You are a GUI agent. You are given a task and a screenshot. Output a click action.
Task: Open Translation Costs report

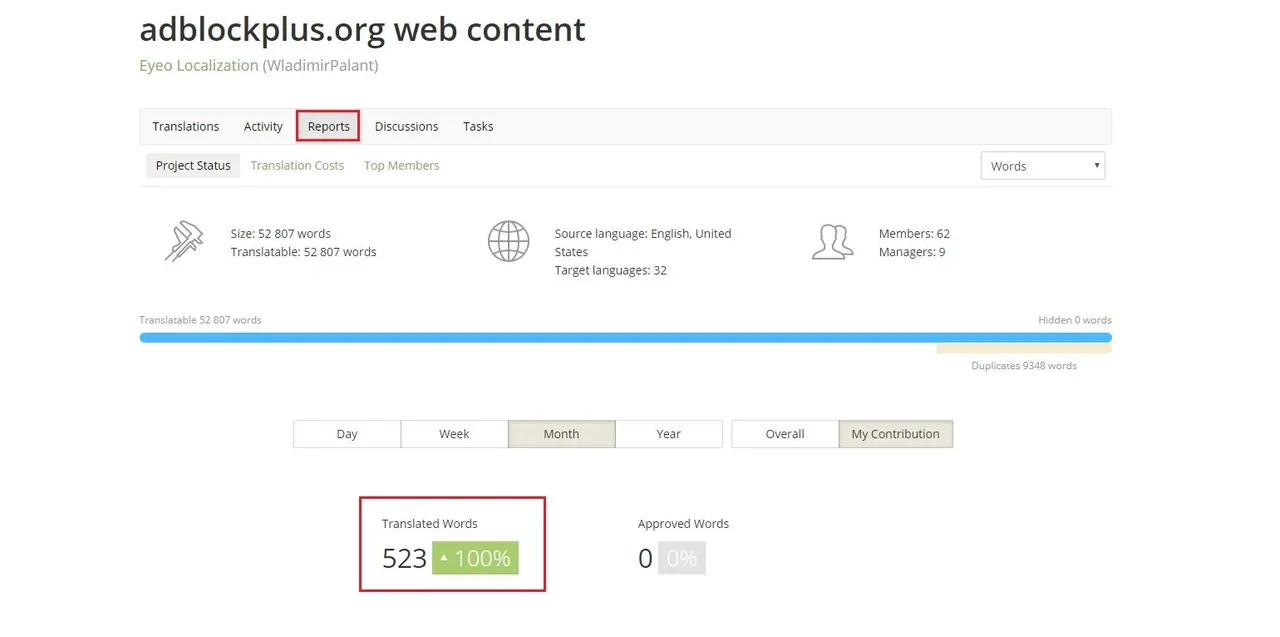pos(297,165)
